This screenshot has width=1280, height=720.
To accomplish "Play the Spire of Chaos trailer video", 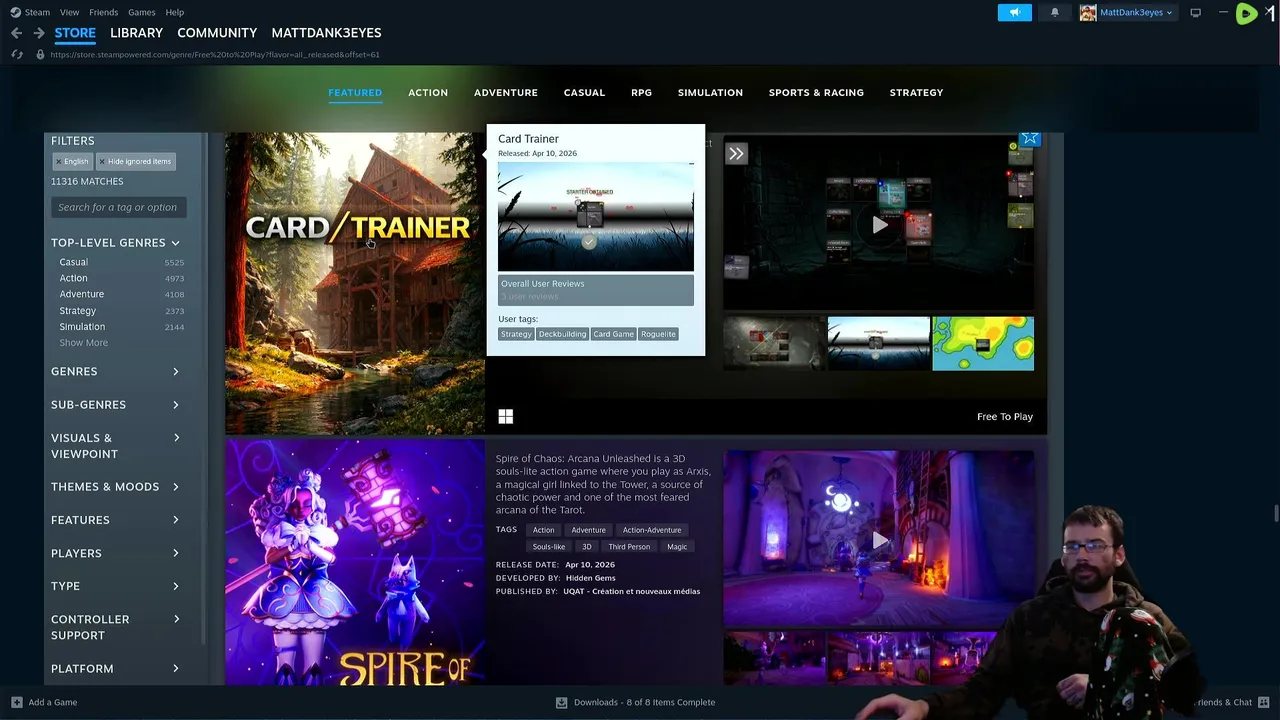I will 879,540.
